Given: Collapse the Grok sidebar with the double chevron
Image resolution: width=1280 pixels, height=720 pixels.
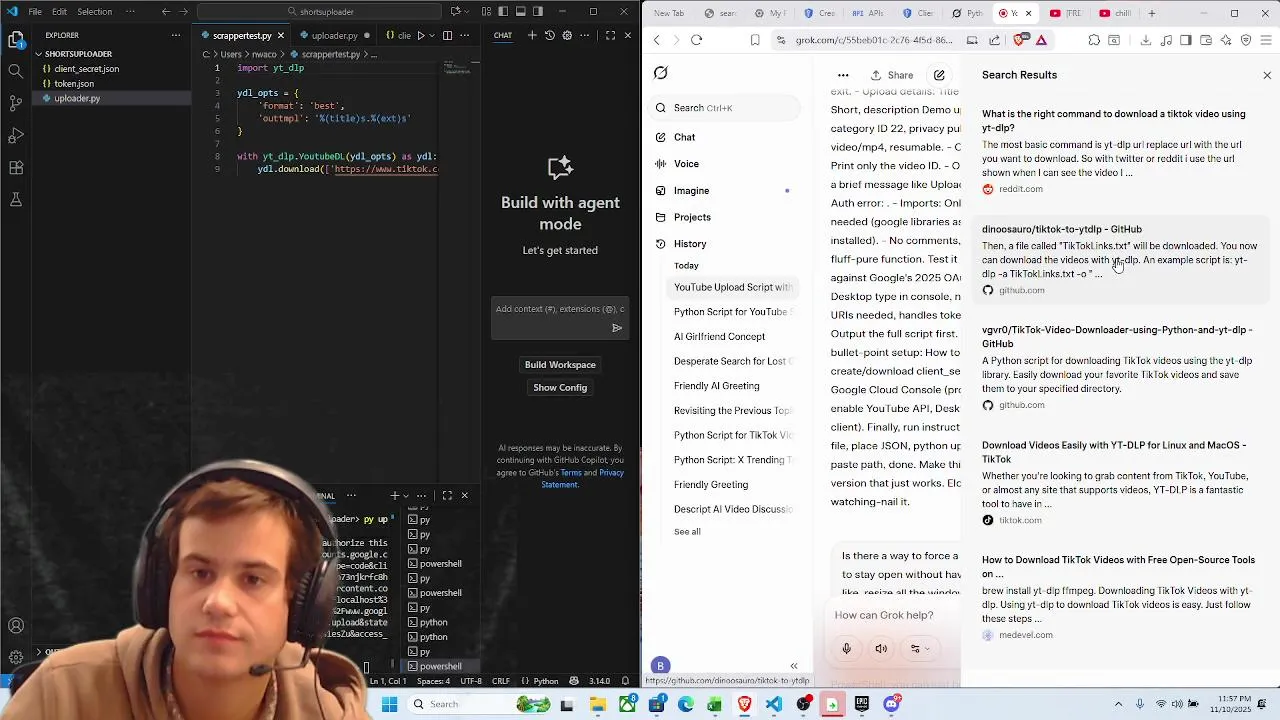Looking at the screenshot, I should pyautogui.click(x=794, y=666).
